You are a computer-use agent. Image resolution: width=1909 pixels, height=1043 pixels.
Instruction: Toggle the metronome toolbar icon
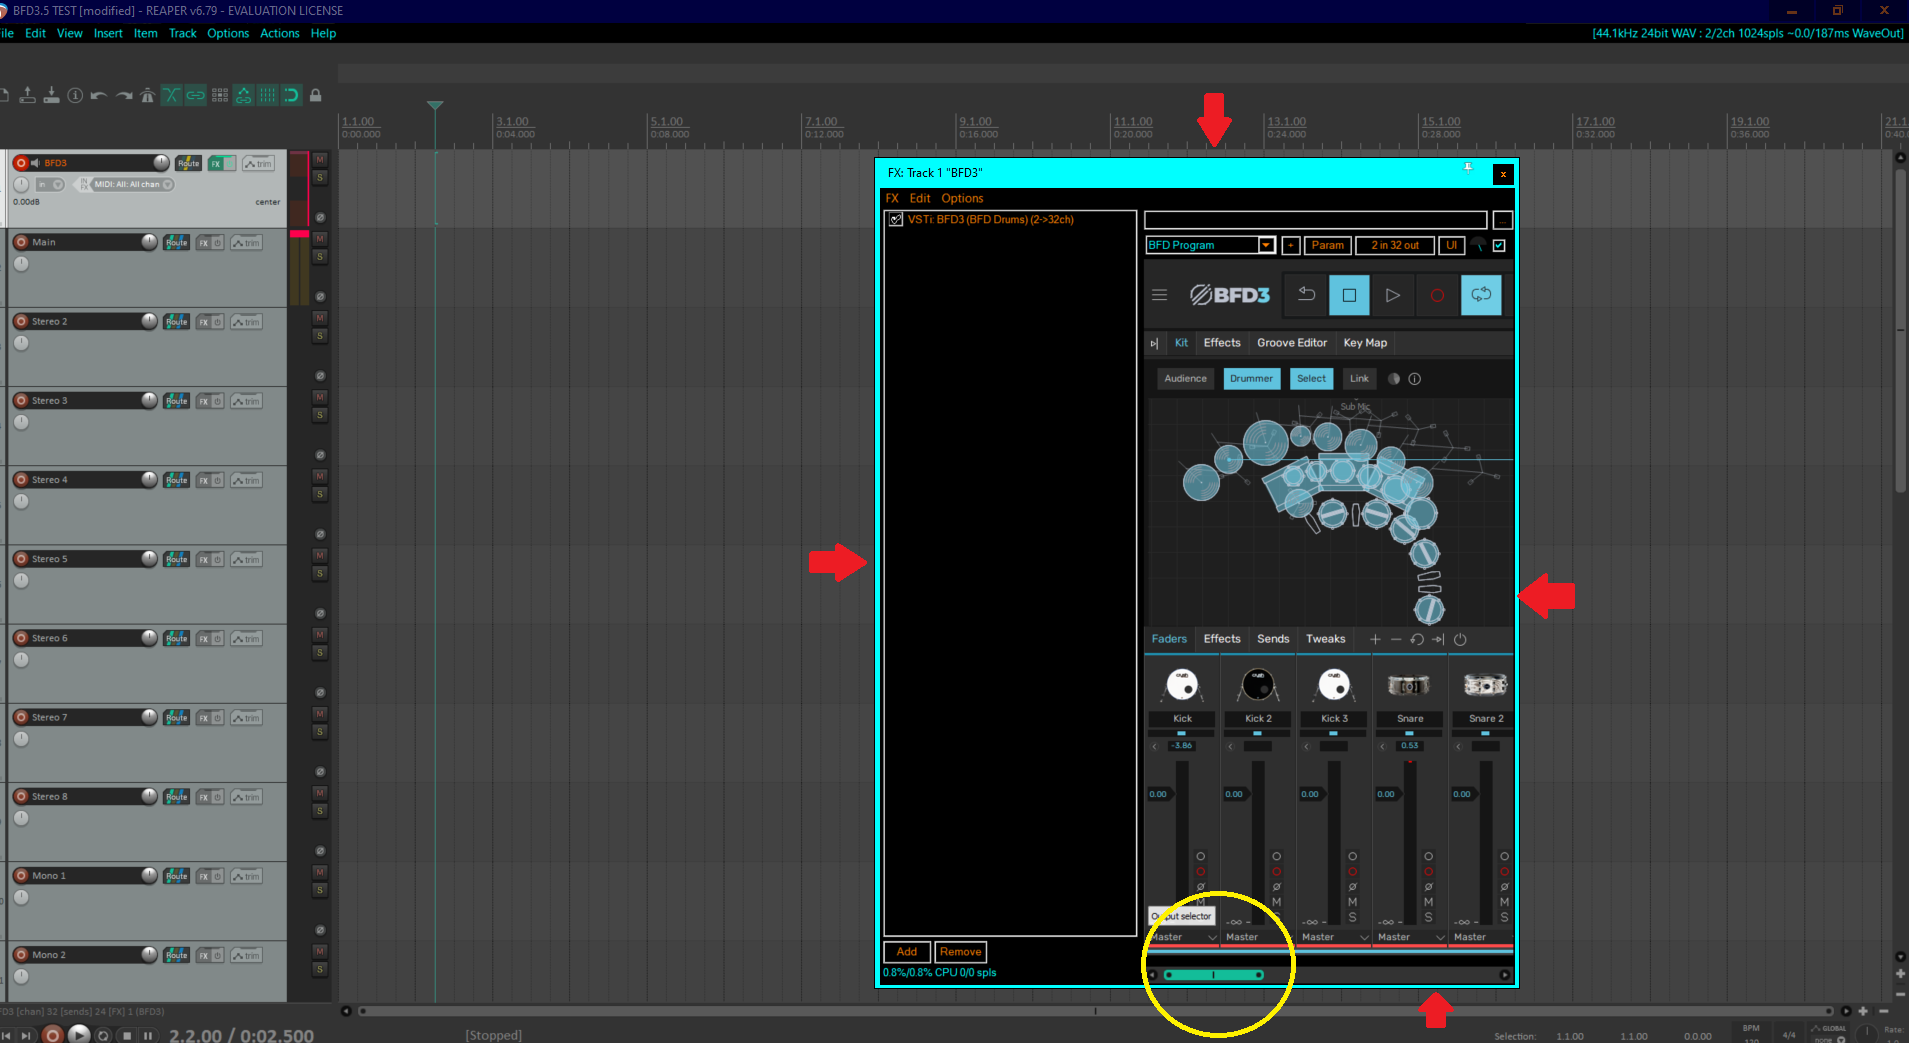148,95
